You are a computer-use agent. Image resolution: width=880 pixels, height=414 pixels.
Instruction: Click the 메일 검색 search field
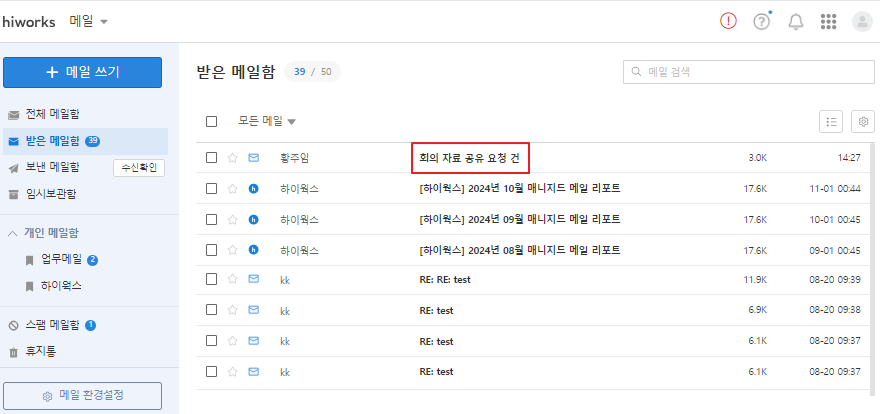748,72
